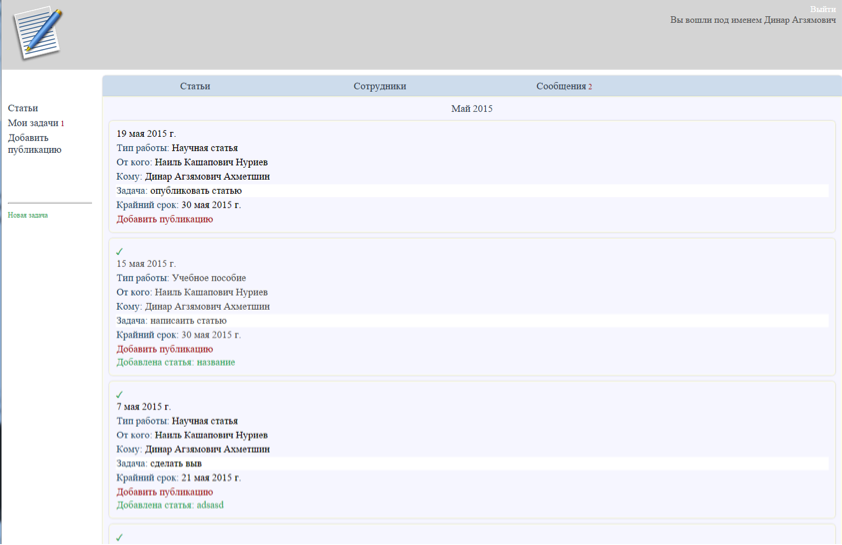This screenshot has height=545, width=842.
Task: Click Выйти to log out
Action: click(823, 9)
